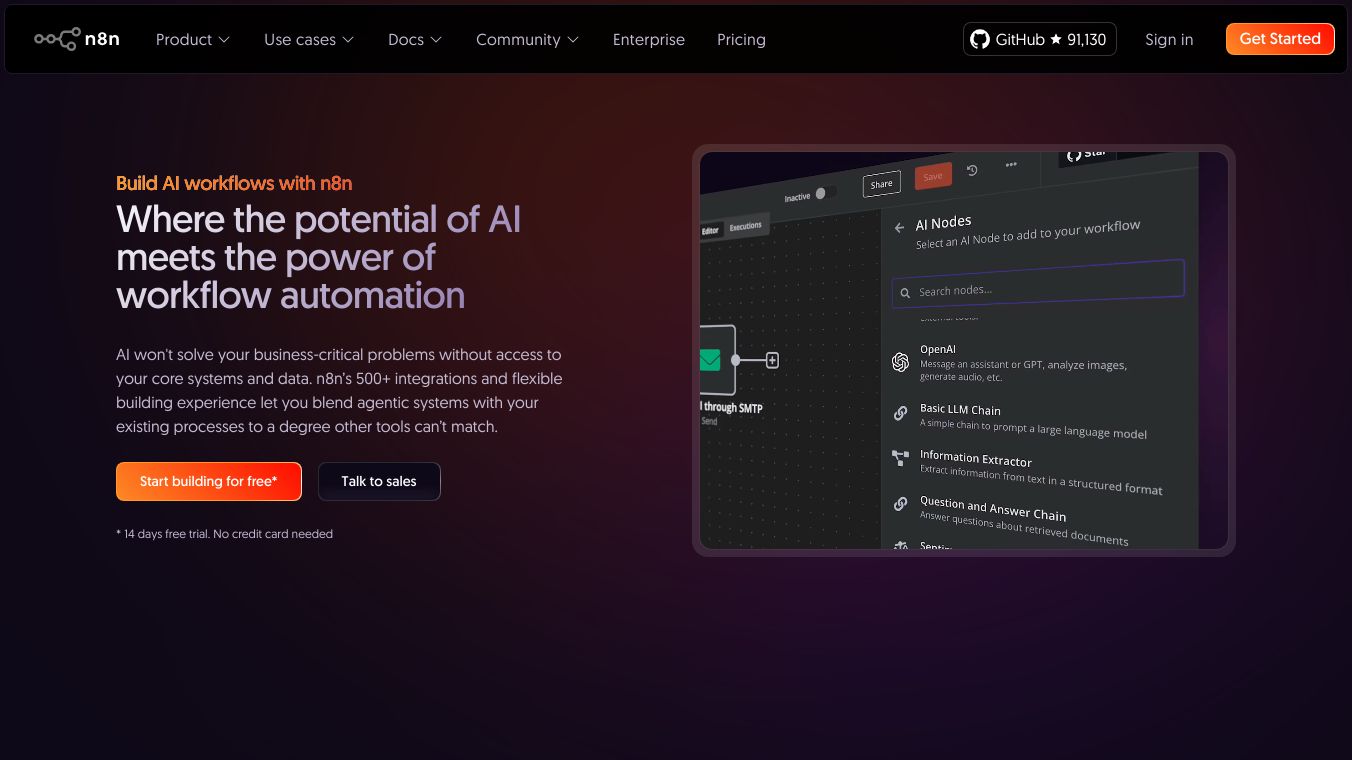Image resolution: width=1352 pixels, height=760 pixels.
Task: Expand the Community dropdown
Action: click(527, 39)
